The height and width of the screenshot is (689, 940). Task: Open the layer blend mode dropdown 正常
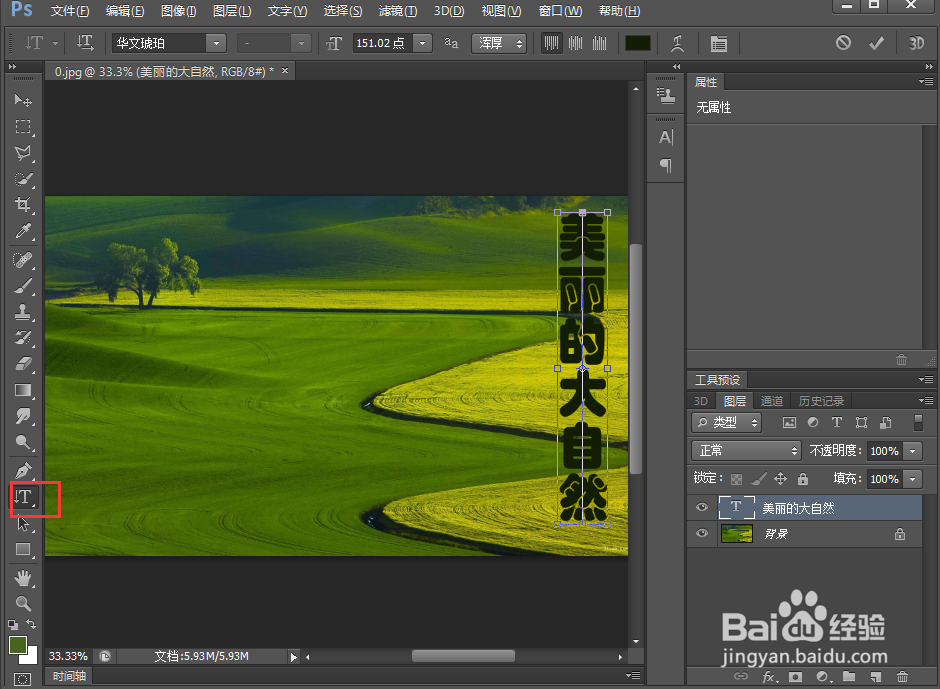(x=746, y=450)
